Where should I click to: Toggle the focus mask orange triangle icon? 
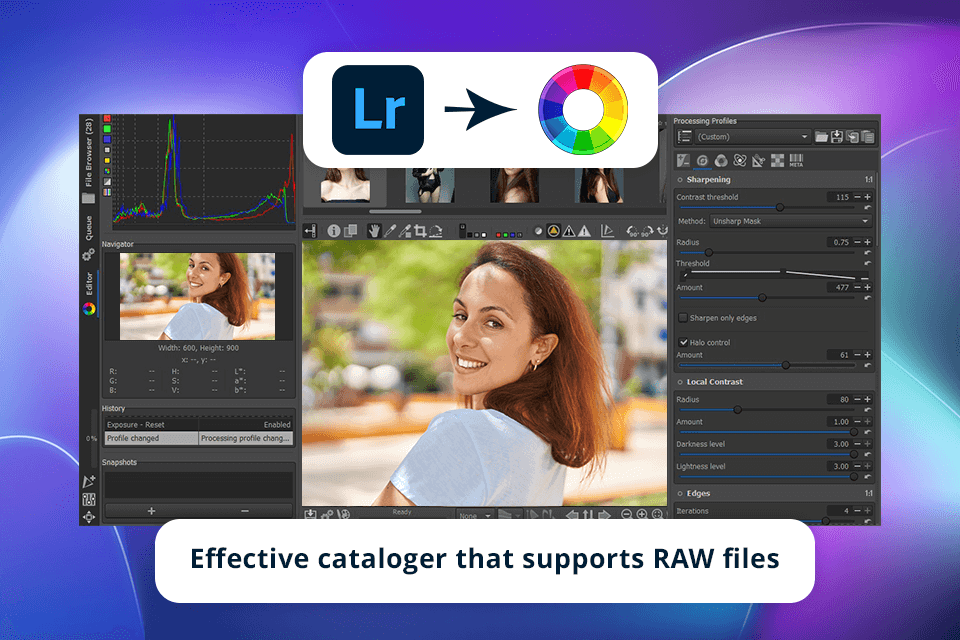click(553, 231)
